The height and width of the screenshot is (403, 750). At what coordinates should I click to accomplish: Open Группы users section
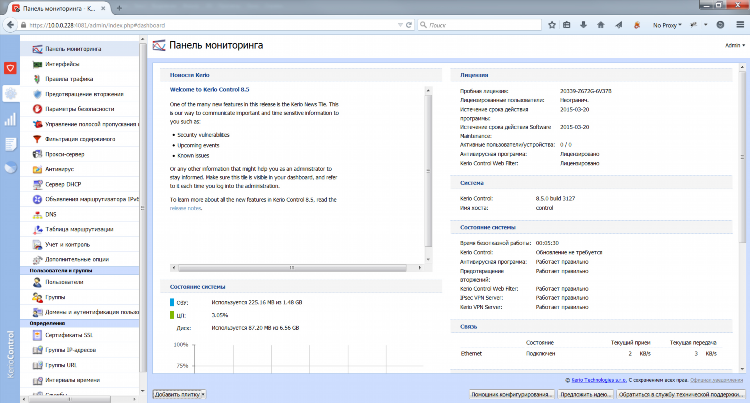(55, 297)
